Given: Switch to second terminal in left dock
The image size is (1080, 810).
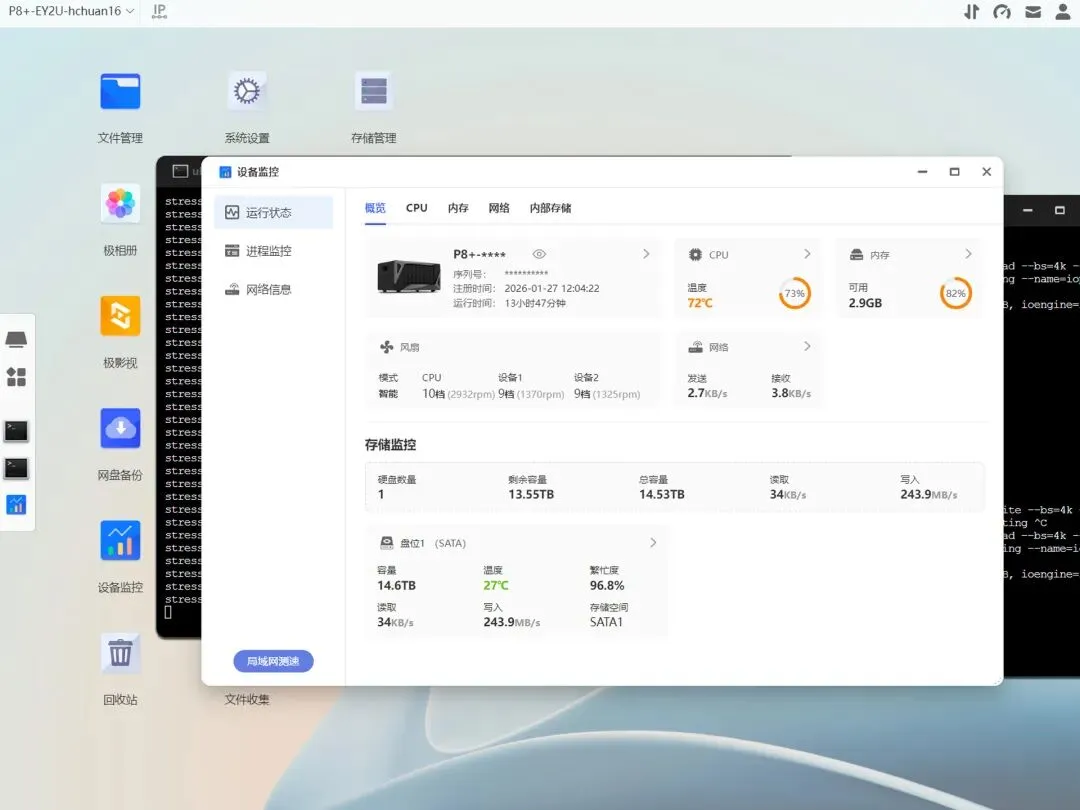Looking at the screenshot, I should [16, 468].
